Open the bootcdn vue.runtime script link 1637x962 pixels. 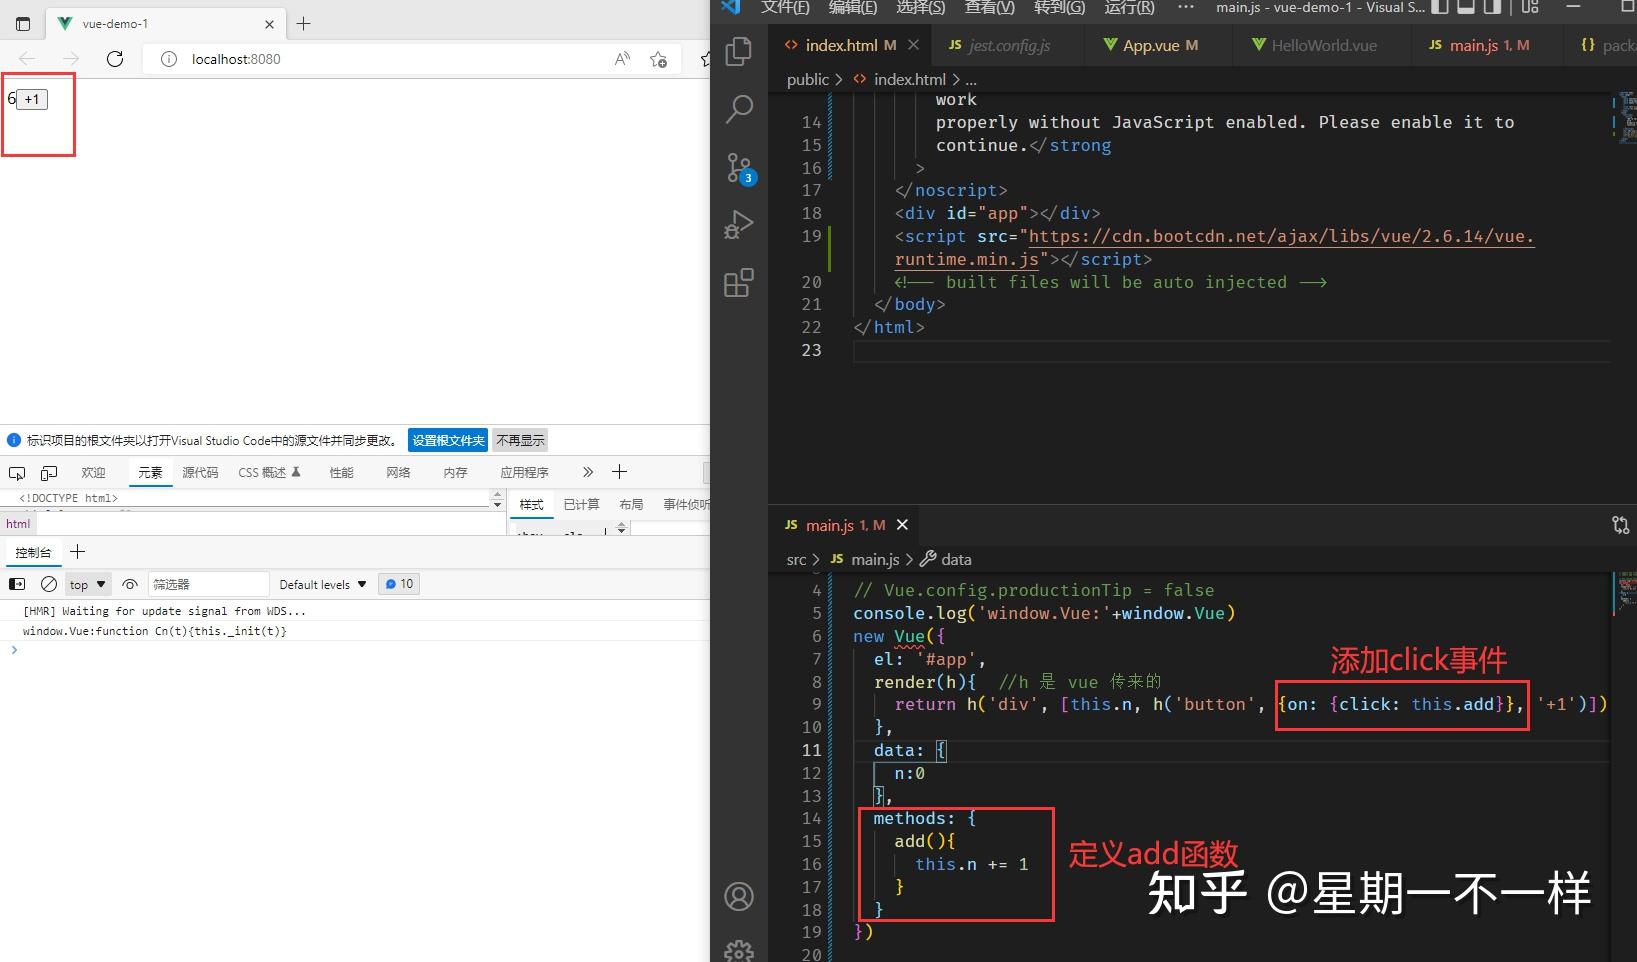click(1214, 248)
